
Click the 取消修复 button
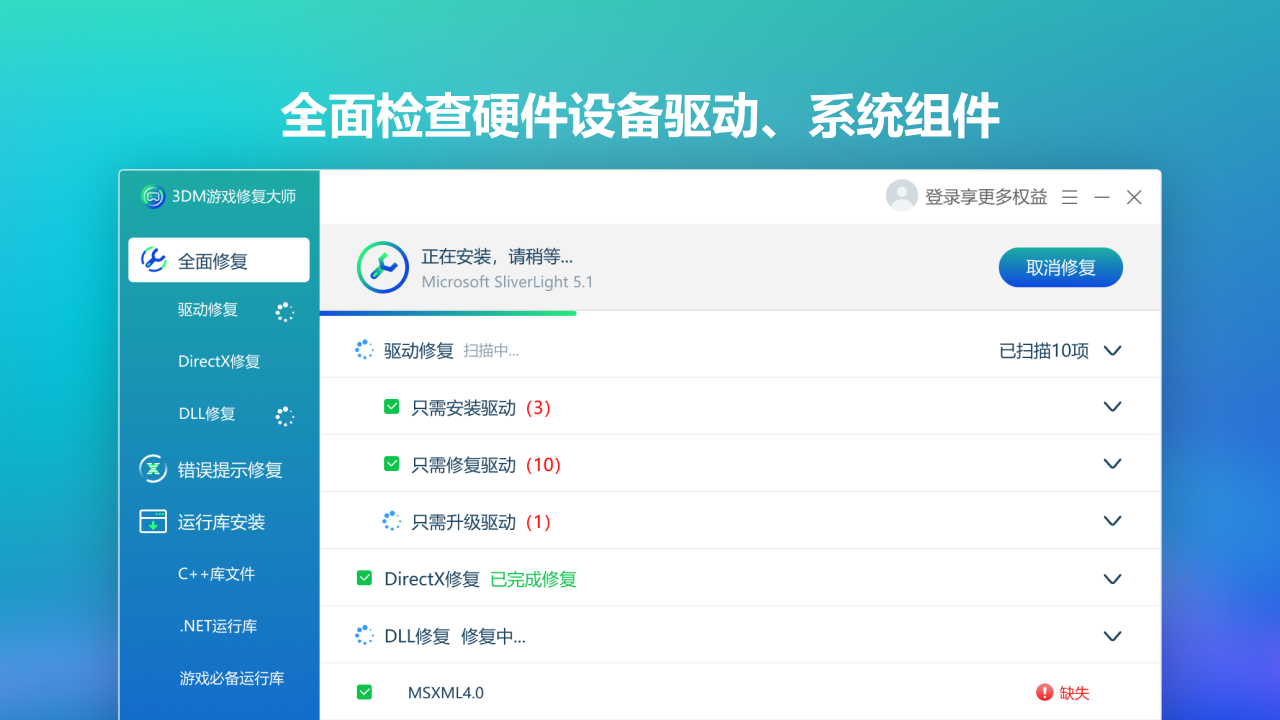[x=1060, y=267]
